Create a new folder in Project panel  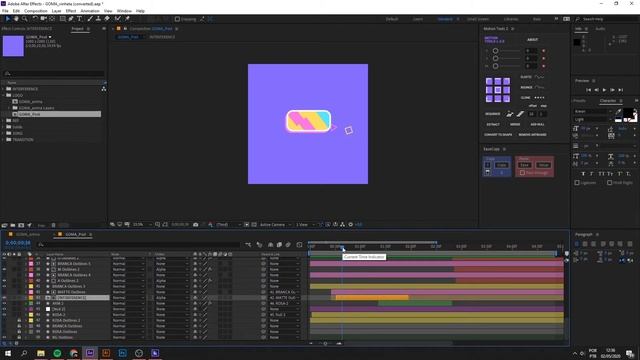pos(13,225)
